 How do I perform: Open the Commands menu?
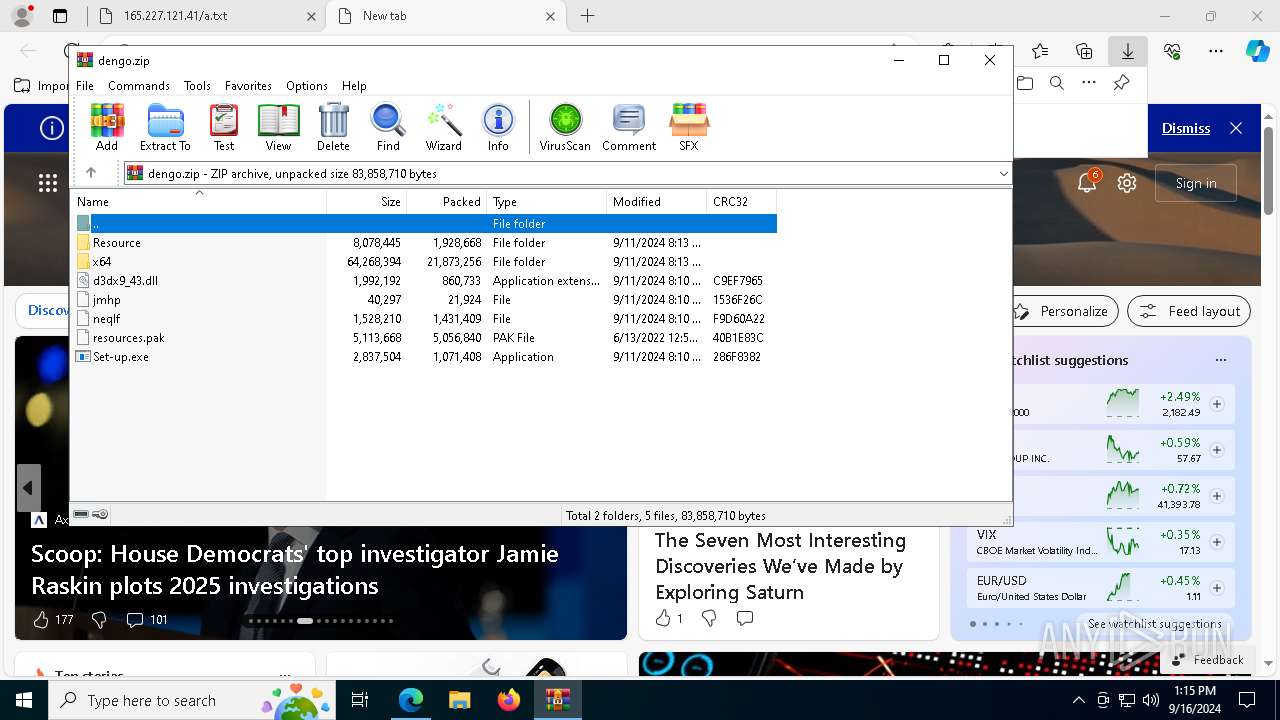[139, 86]
